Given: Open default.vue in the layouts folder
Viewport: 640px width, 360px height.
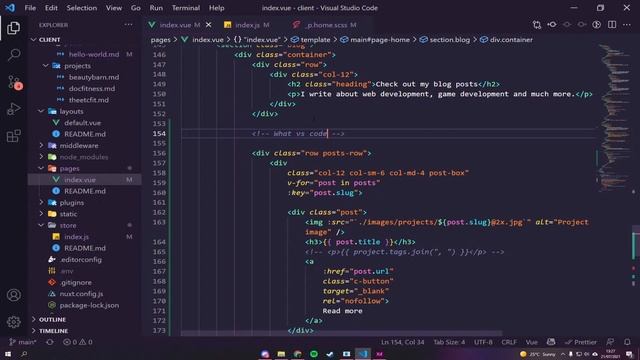Looking at the screenshot, I should pyautogui.click(x=82, y=122).
